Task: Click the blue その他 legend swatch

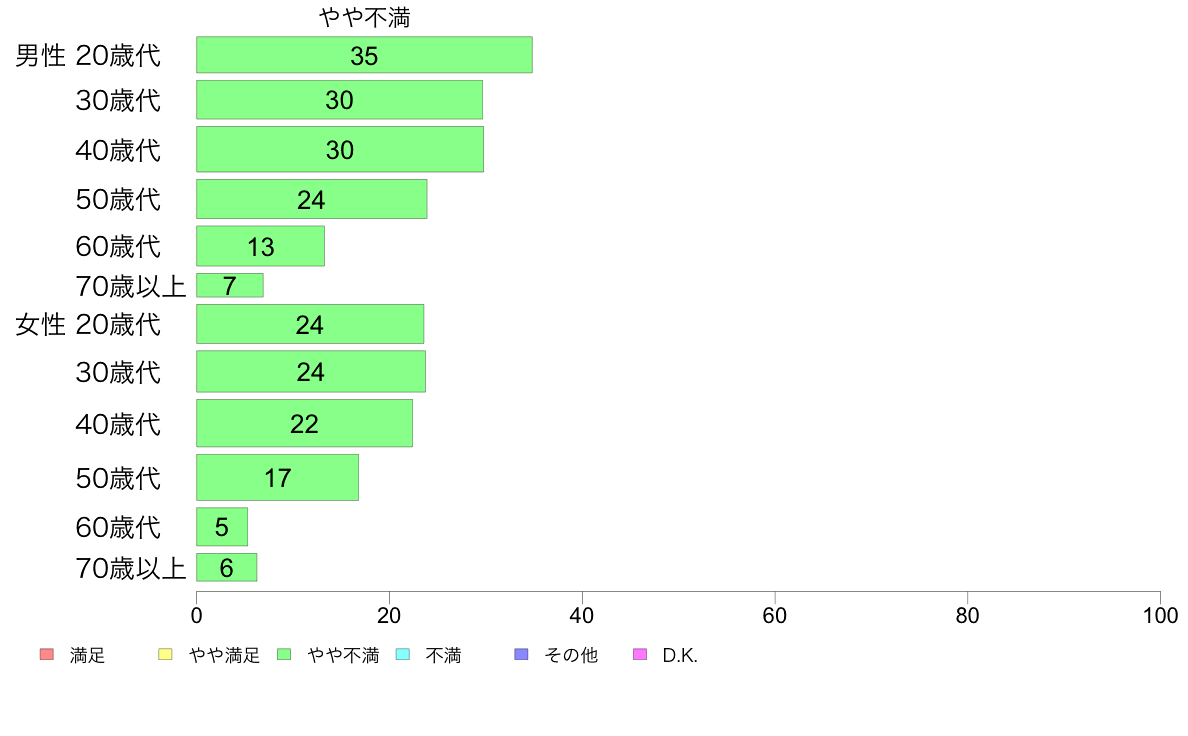Action: [521, 654]
